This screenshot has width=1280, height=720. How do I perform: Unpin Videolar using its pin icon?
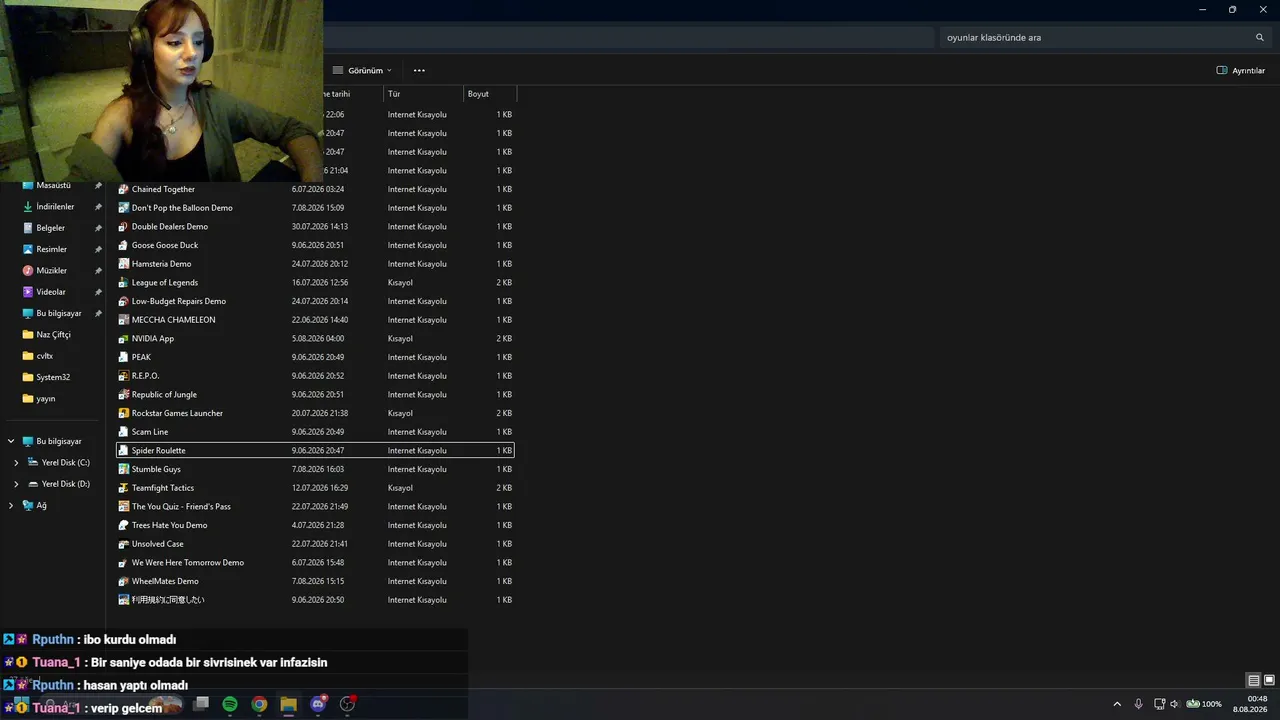click(x=98, y=292)
